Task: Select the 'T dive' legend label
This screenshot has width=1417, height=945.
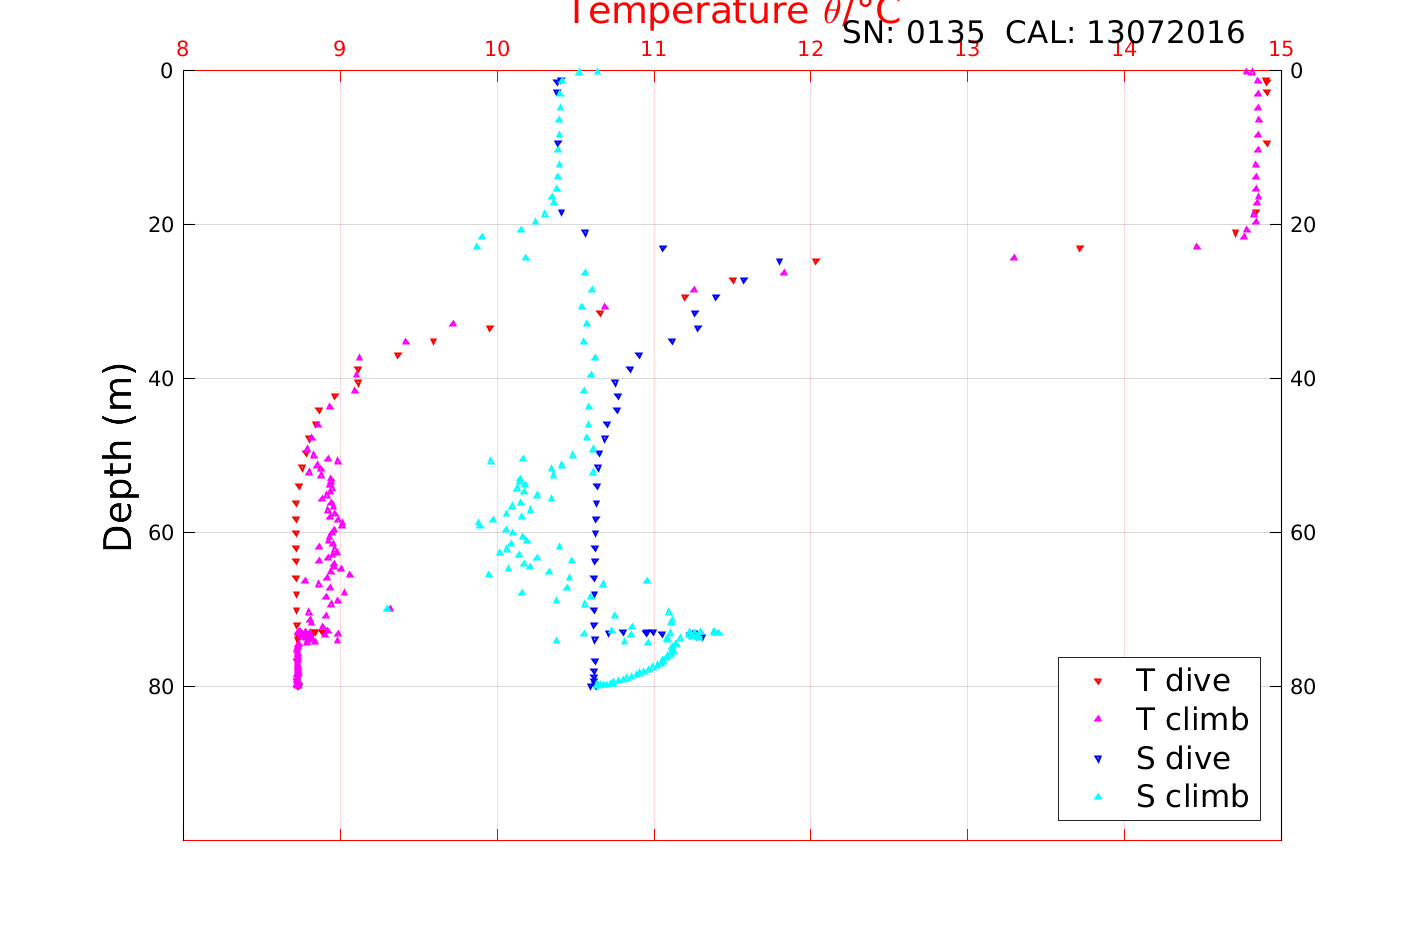Action: (1183, 681)
